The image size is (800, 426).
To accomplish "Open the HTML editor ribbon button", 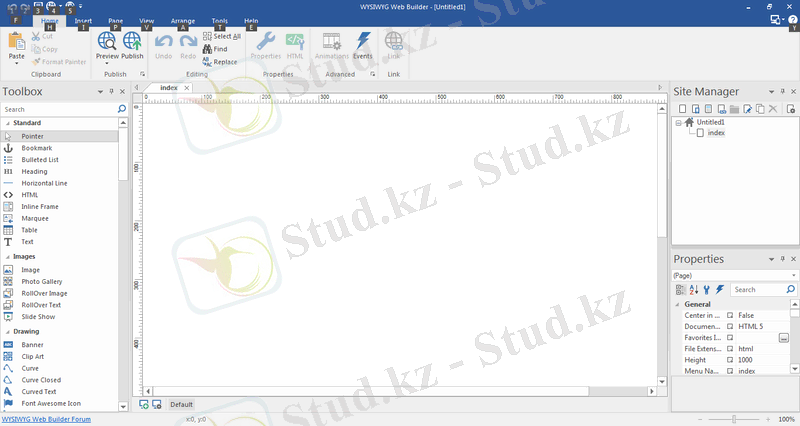I will click(x=295, y=46).
